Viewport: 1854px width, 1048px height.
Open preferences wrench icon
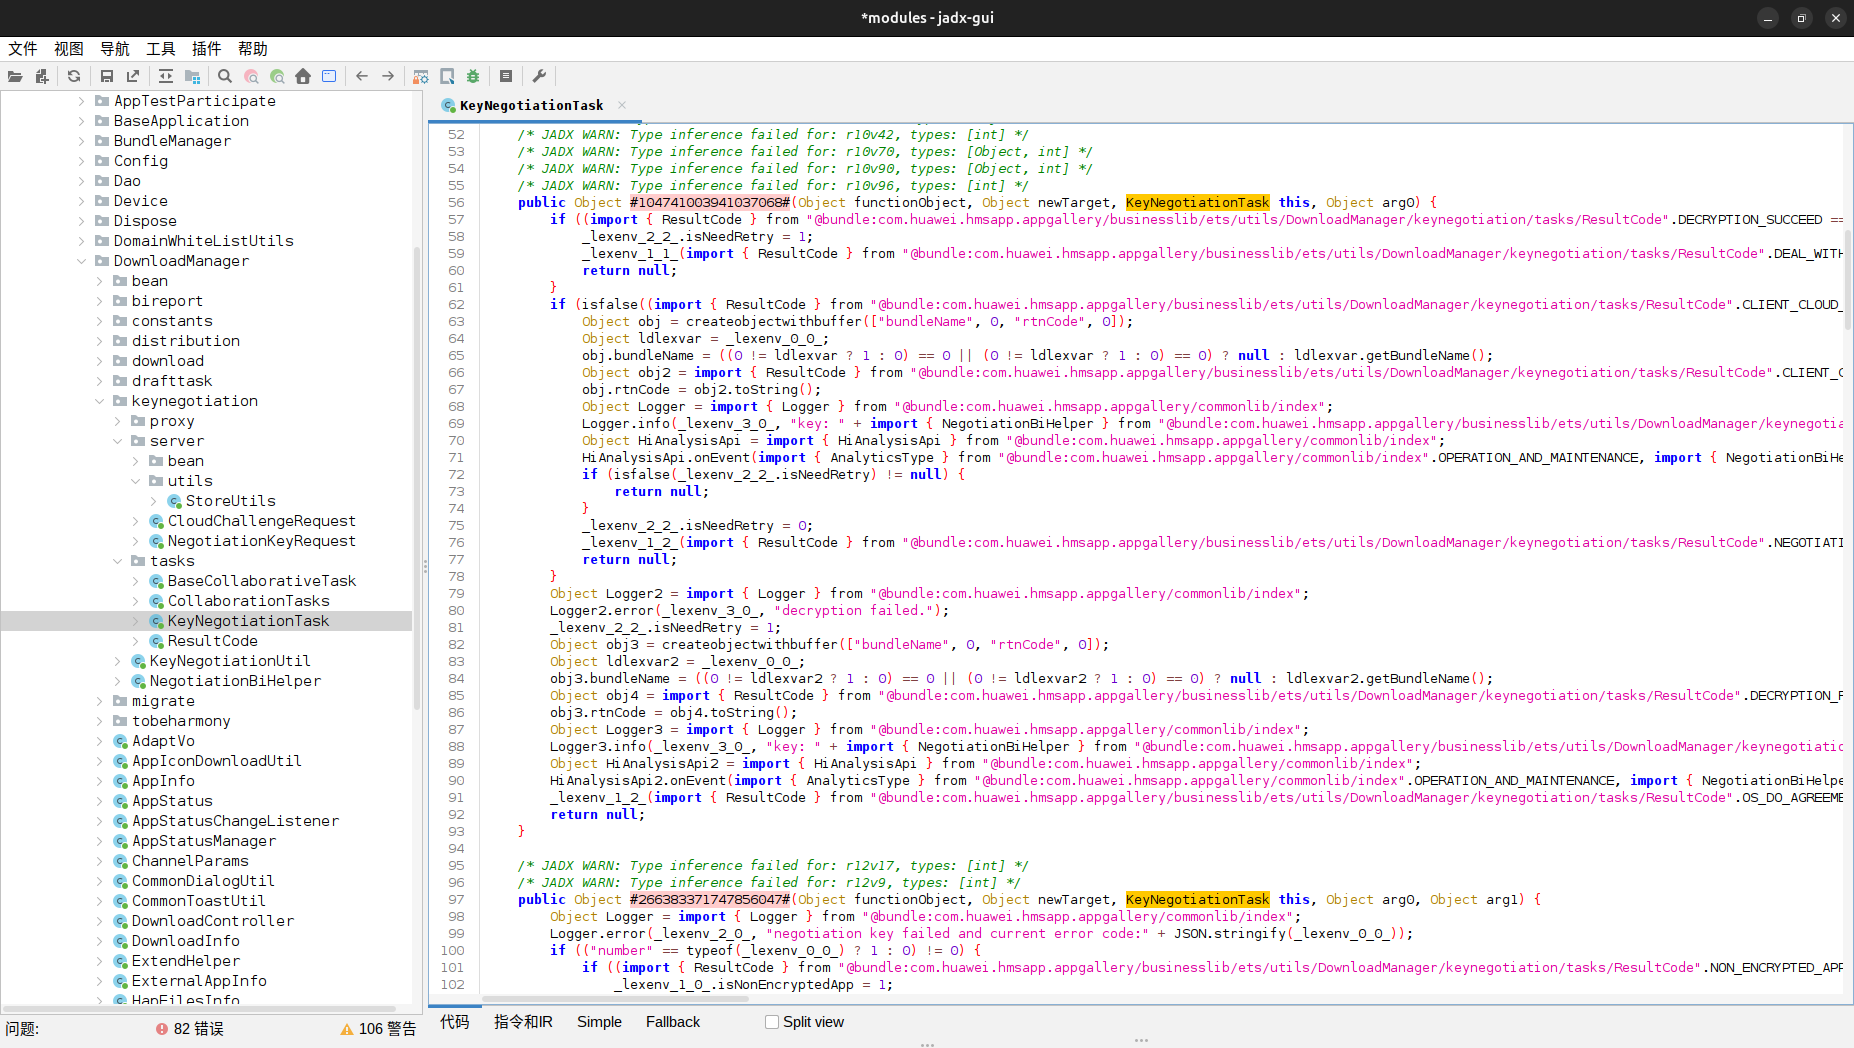tap(539, 76)
